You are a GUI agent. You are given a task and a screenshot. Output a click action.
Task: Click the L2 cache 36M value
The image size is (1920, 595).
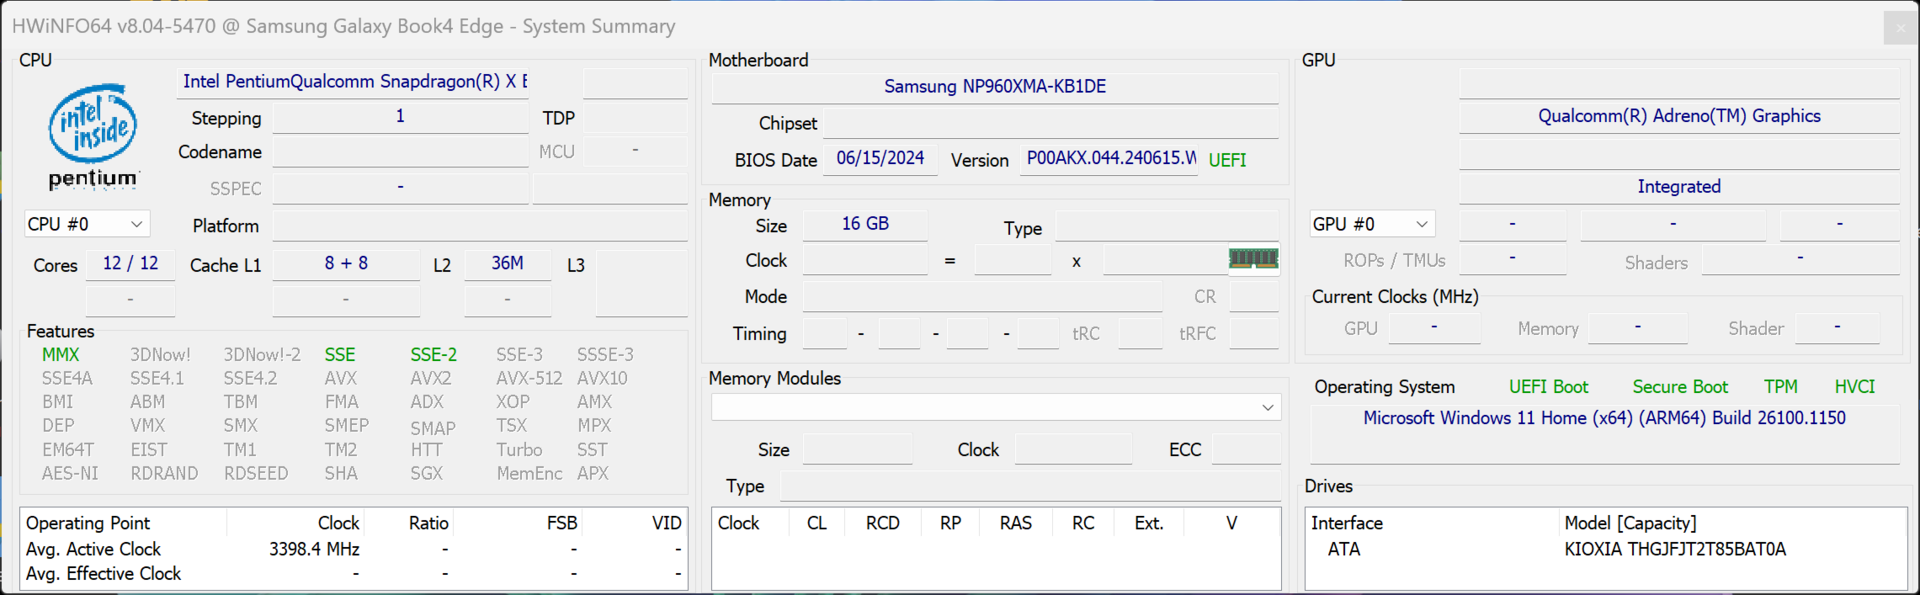coord(507,263)
